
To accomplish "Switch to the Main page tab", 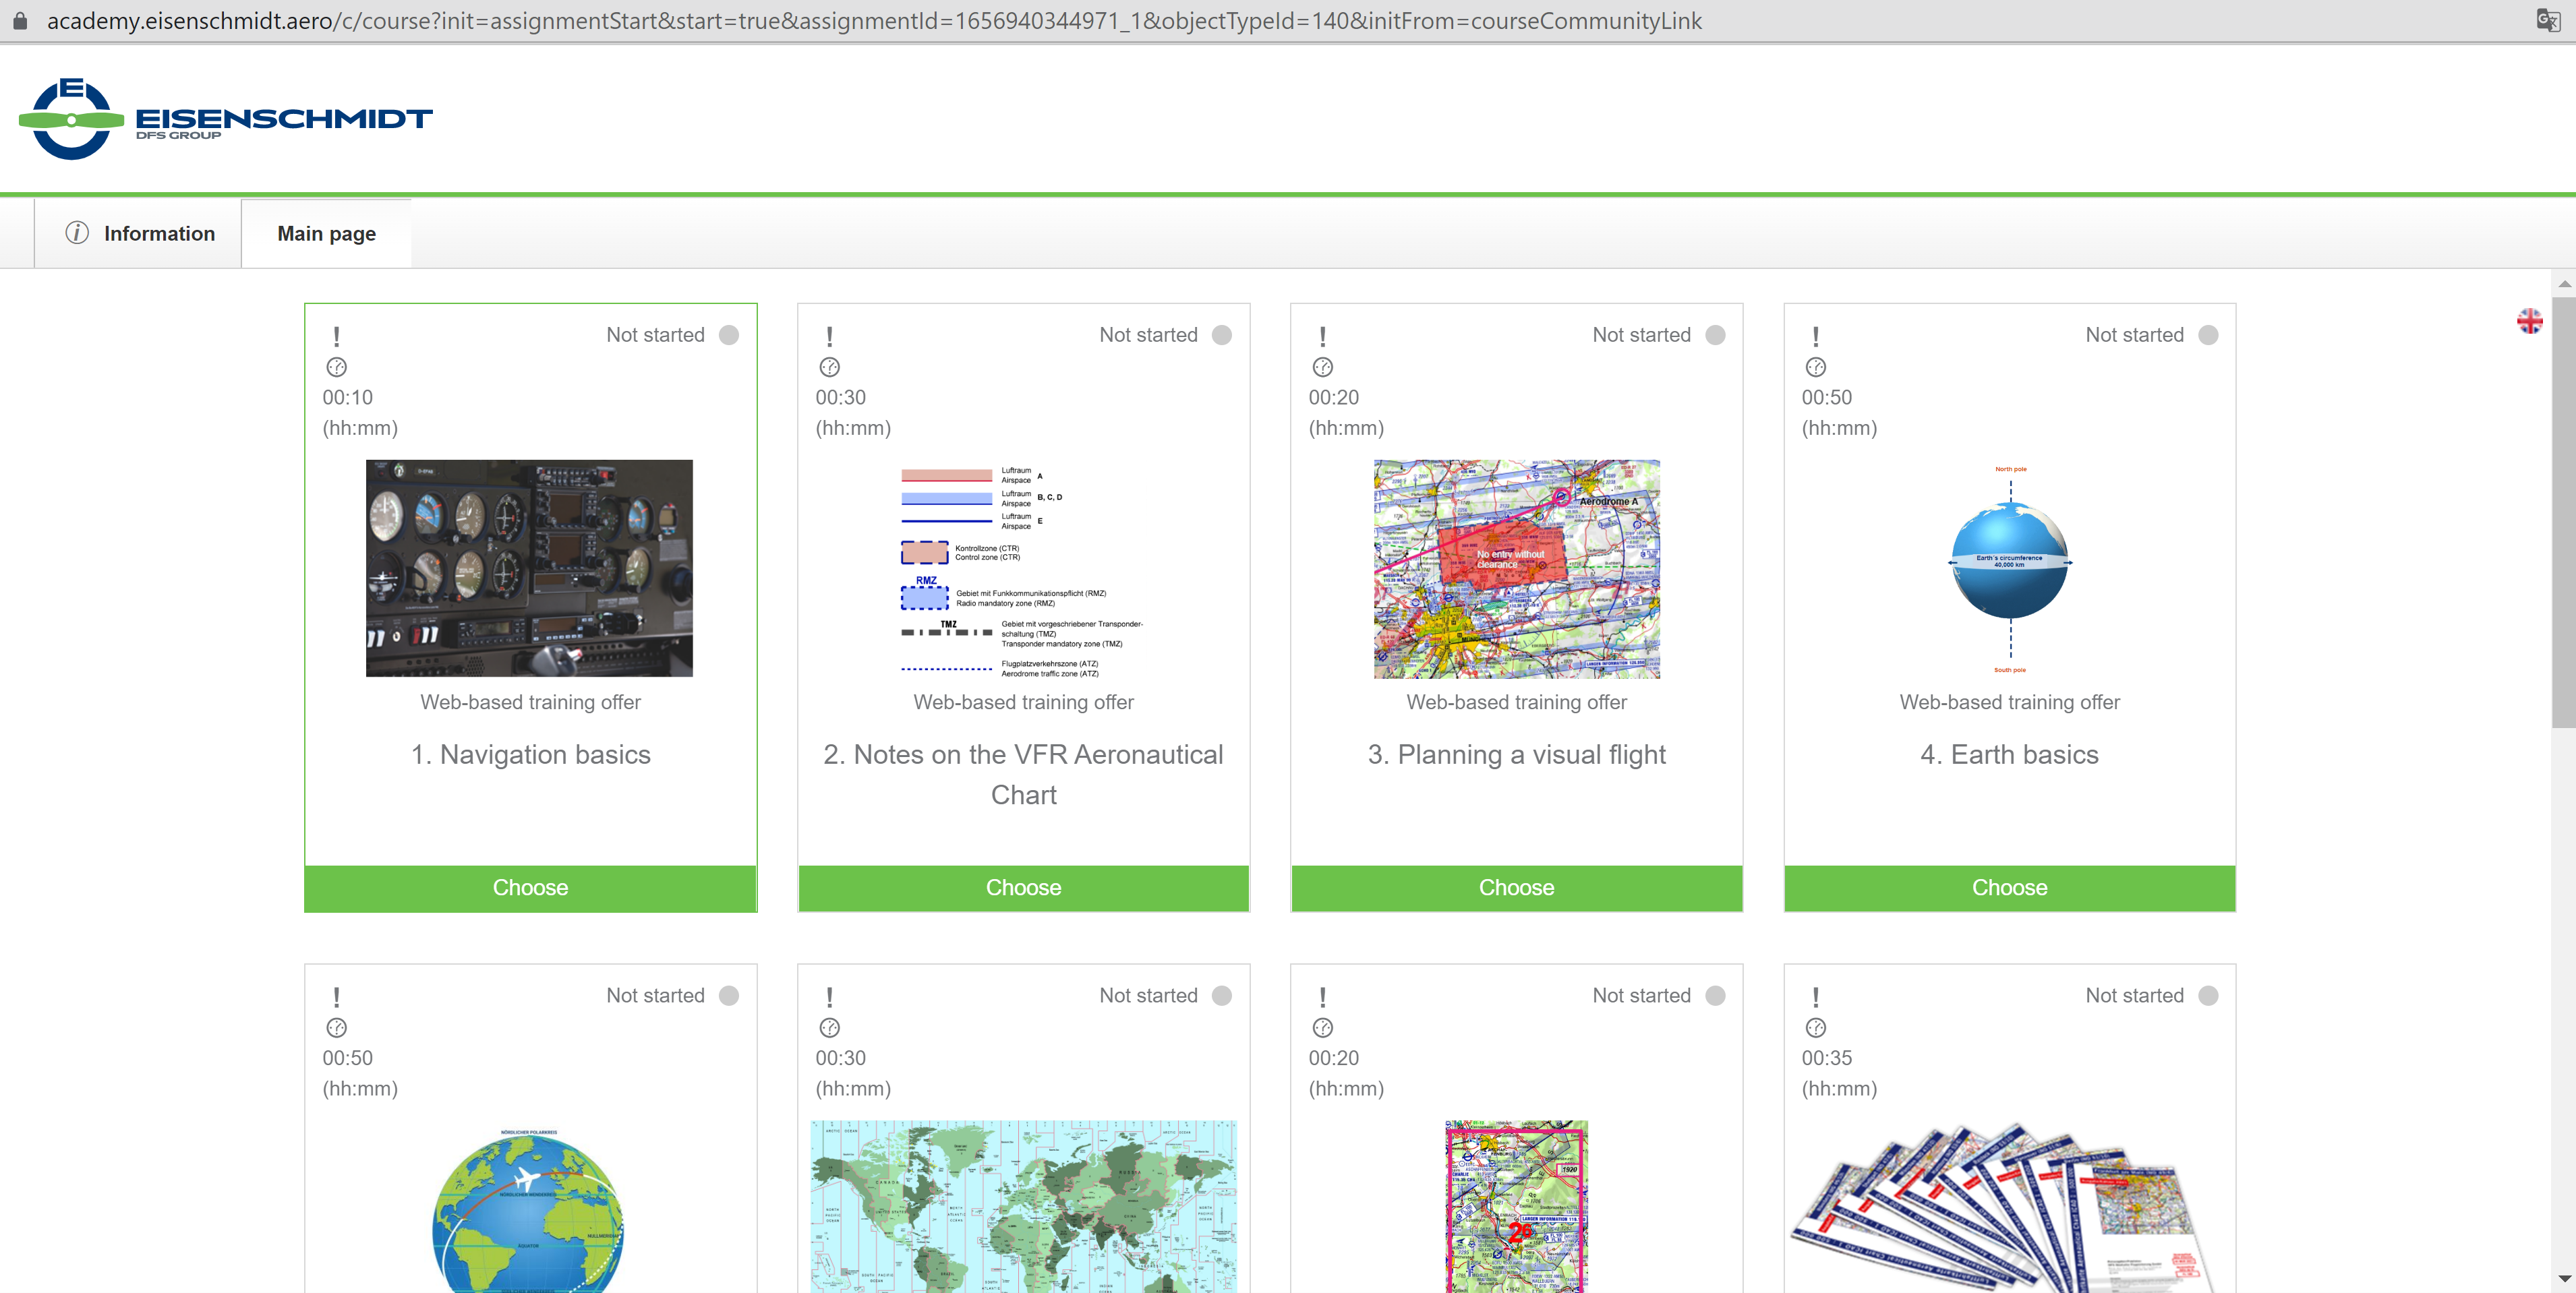I will click(327, 233).
